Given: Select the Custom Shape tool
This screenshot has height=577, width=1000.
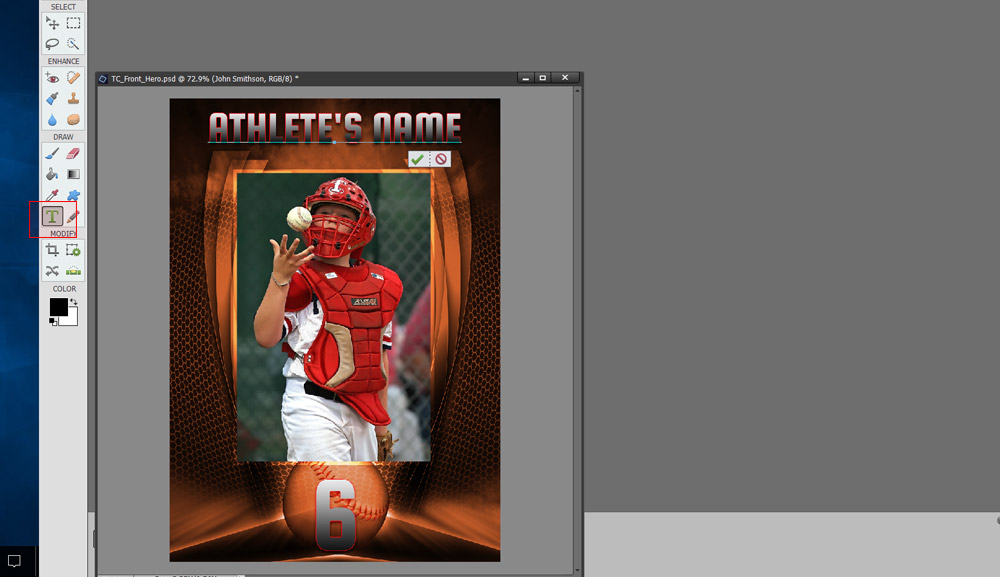Looking at the screenshot, I should (73, 195).
